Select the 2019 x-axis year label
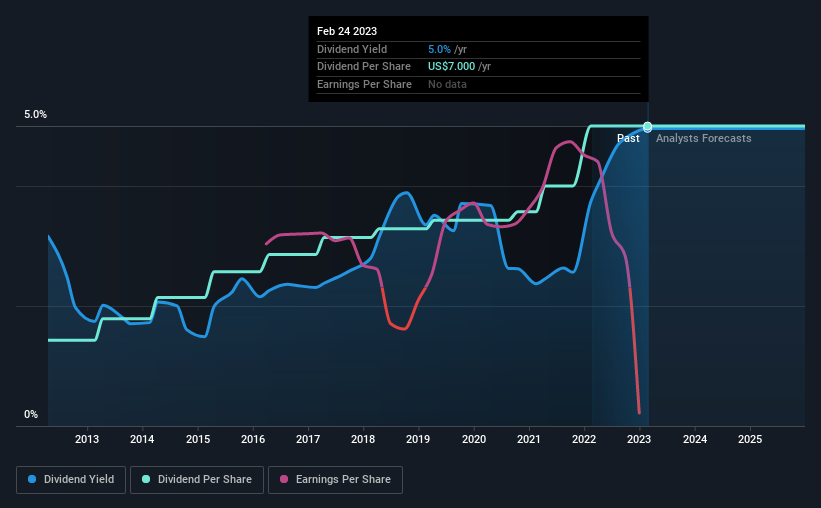 click(418, 439)
